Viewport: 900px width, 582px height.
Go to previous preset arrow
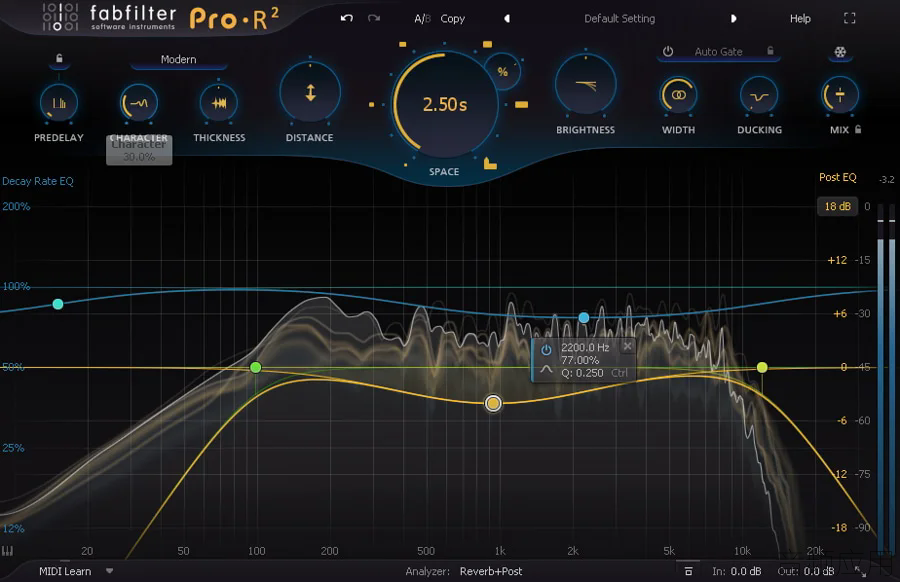pyautogui.click(x=507, y=18)
